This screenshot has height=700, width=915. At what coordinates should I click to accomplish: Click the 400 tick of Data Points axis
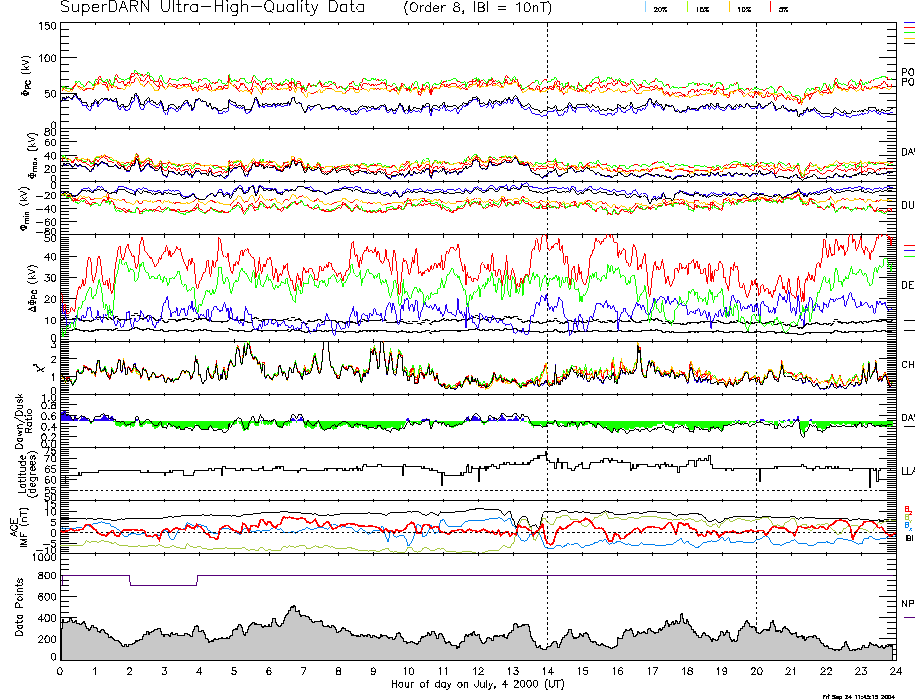point(47,618)
